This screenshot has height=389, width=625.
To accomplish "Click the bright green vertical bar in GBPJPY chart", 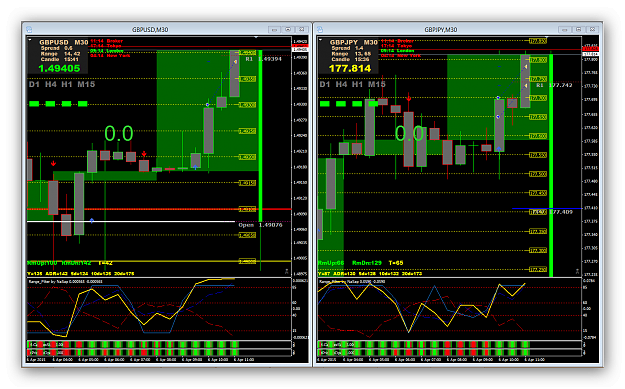I will [551, 165].
